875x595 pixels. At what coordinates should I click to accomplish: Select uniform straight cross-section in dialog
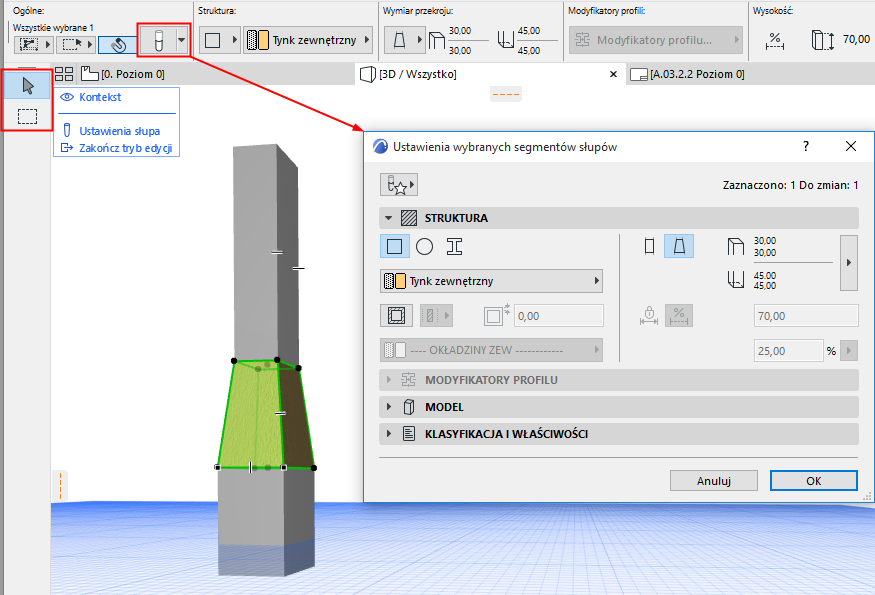click(649, 246)
